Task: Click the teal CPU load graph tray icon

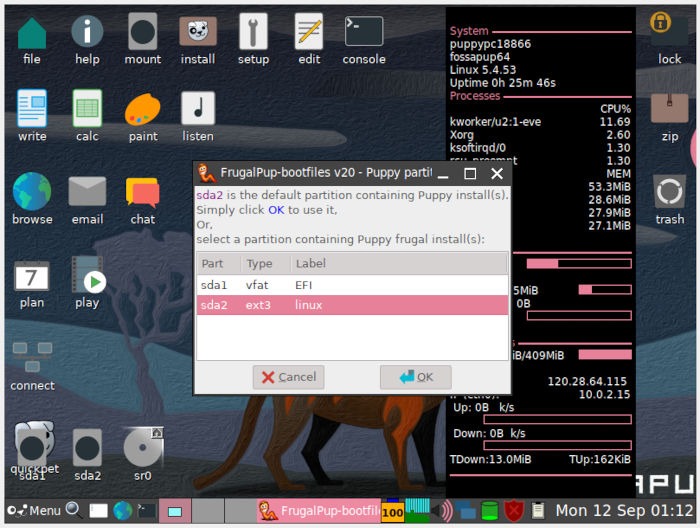Action: pyautogui.click(x=417, y=510)
